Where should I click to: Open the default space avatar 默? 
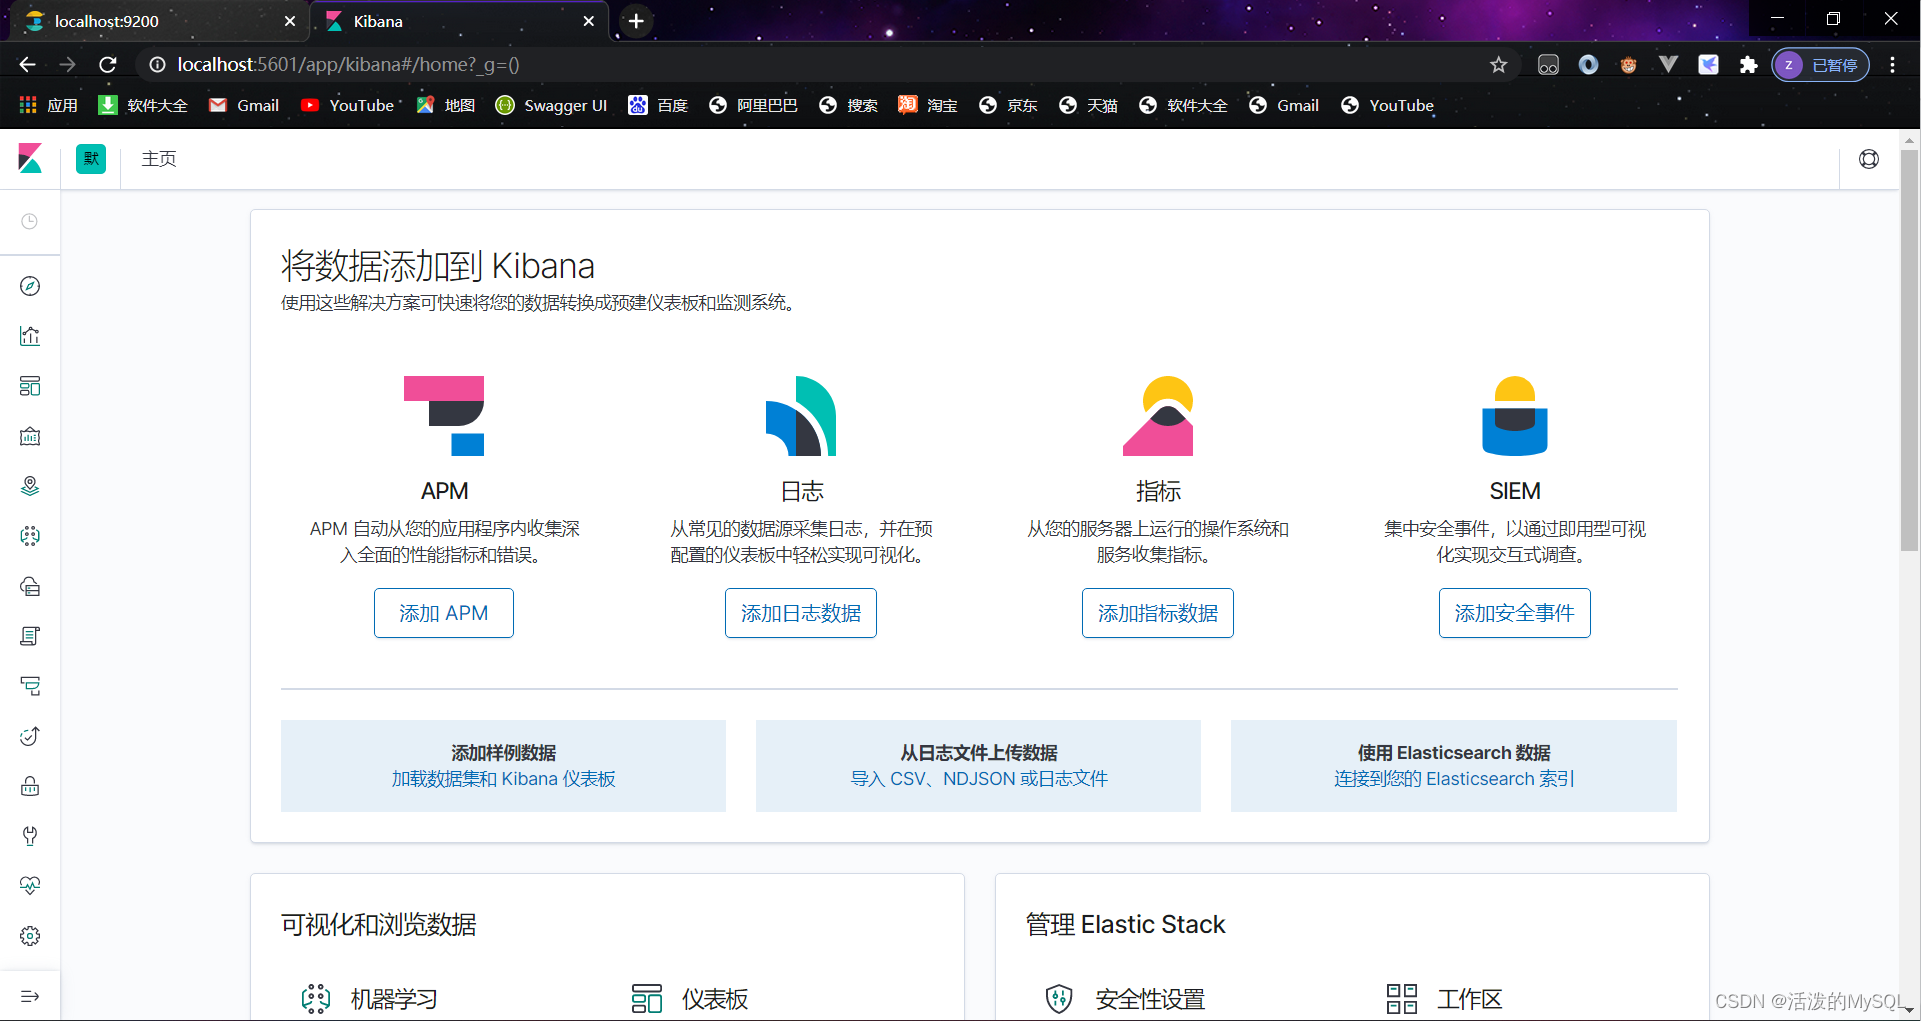(x=91, y=159)
